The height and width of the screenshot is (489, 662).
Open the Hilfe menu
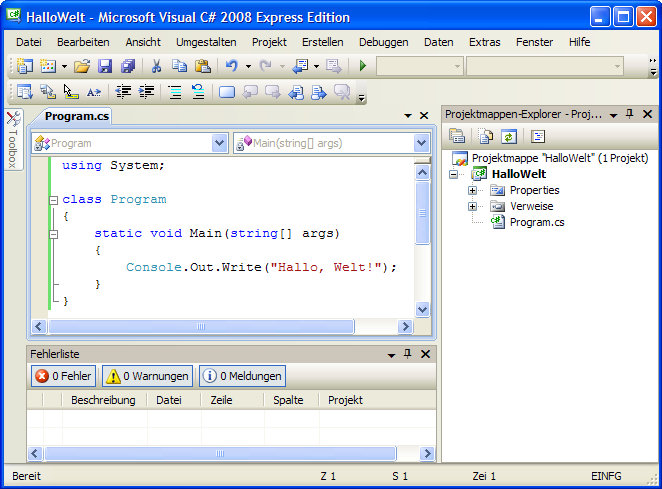pos(579,42)
